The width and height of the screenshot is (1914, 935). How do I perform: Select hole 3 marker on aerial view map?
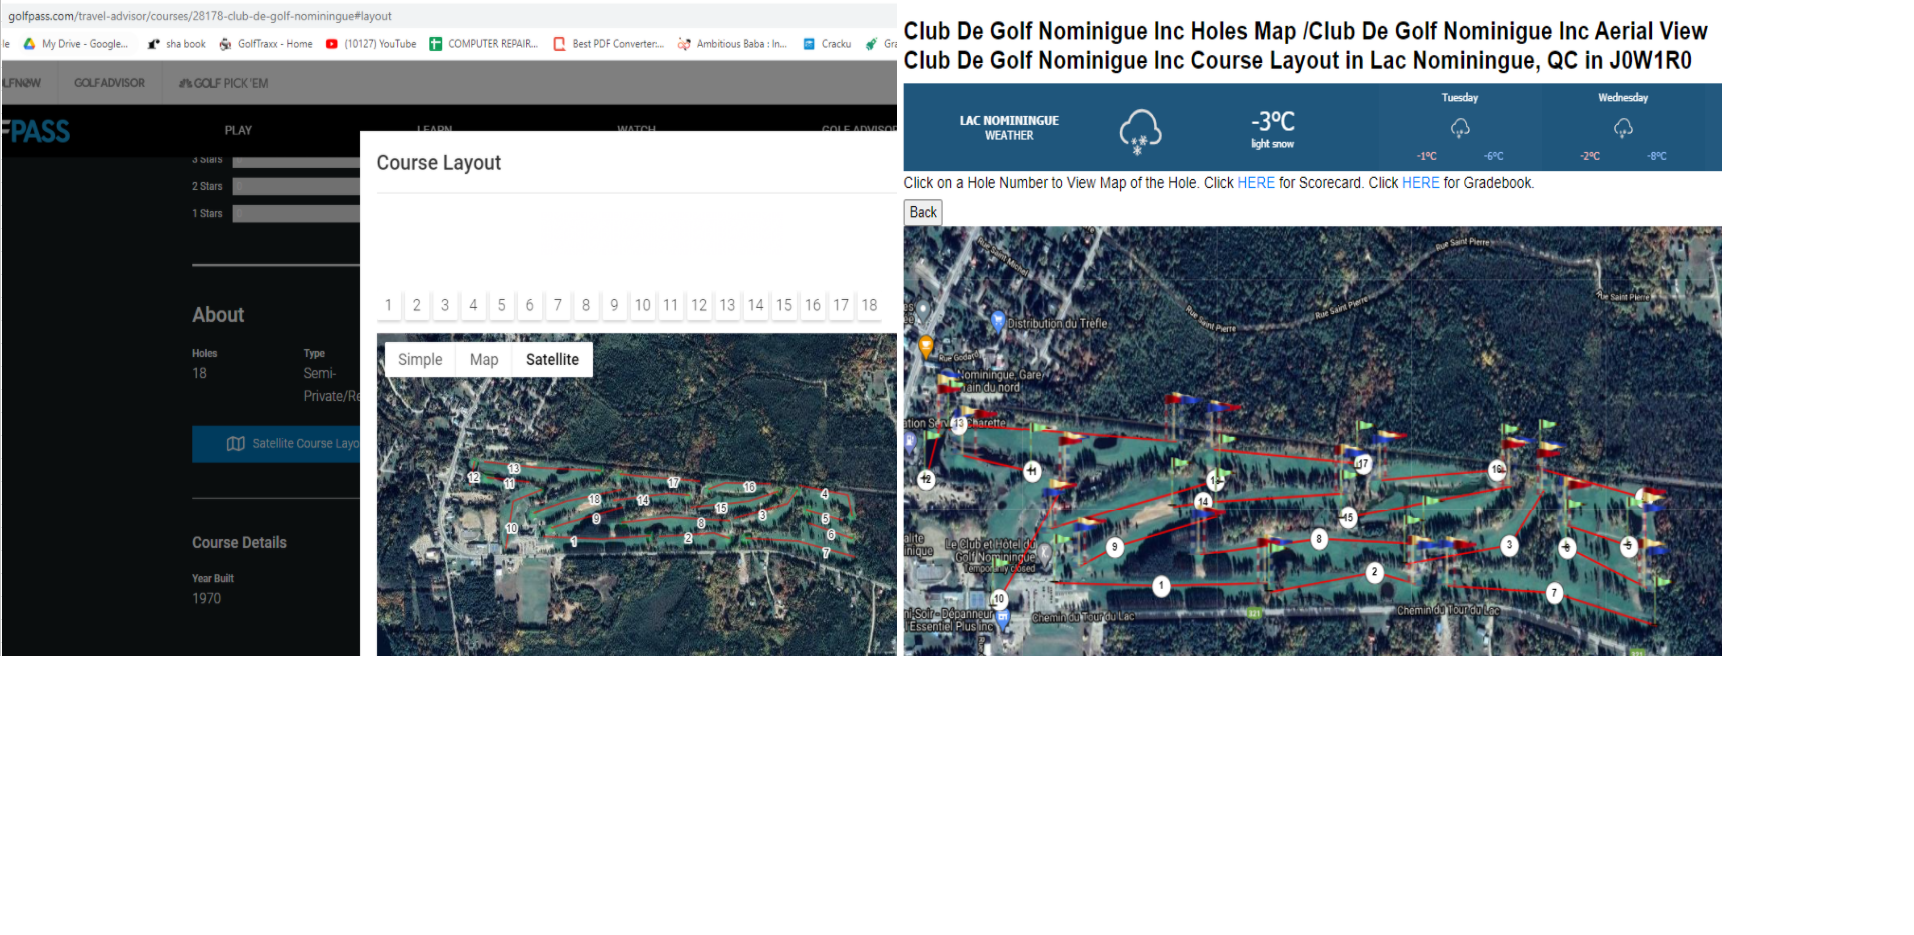pos(1509,545)
